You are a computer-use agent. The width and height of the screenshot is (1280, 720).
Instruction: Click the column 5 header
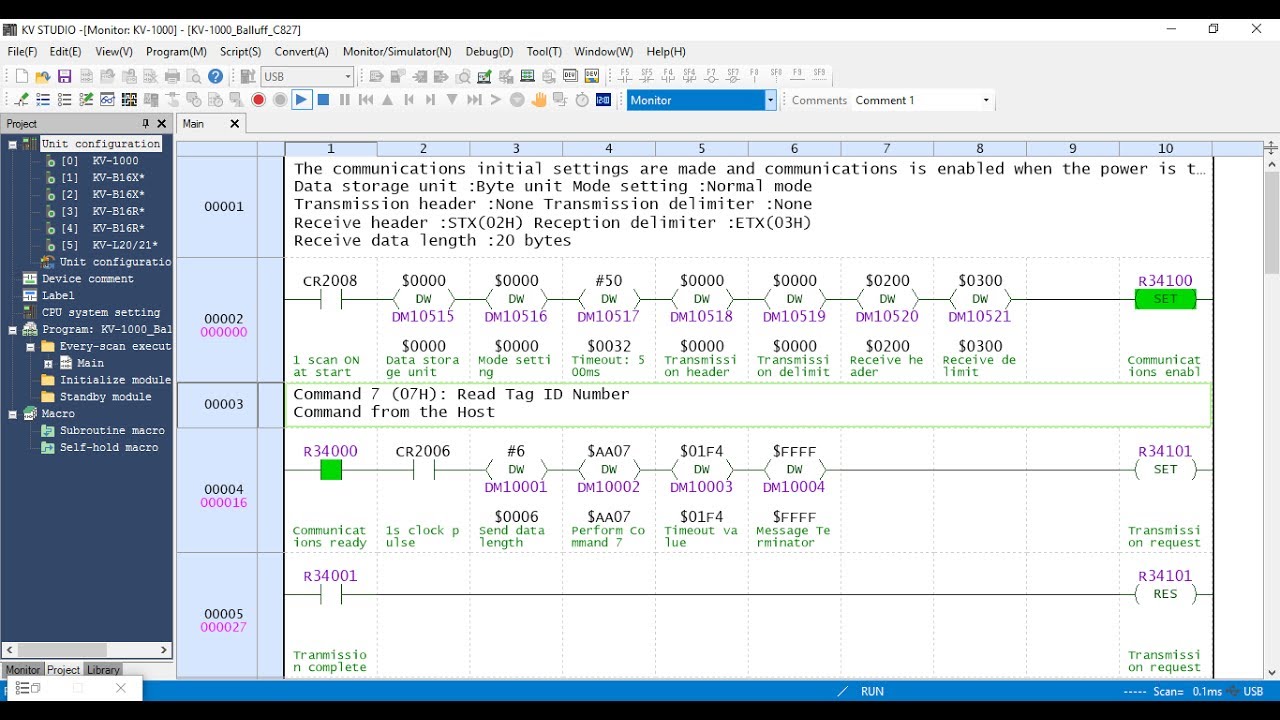coord(702,149)
